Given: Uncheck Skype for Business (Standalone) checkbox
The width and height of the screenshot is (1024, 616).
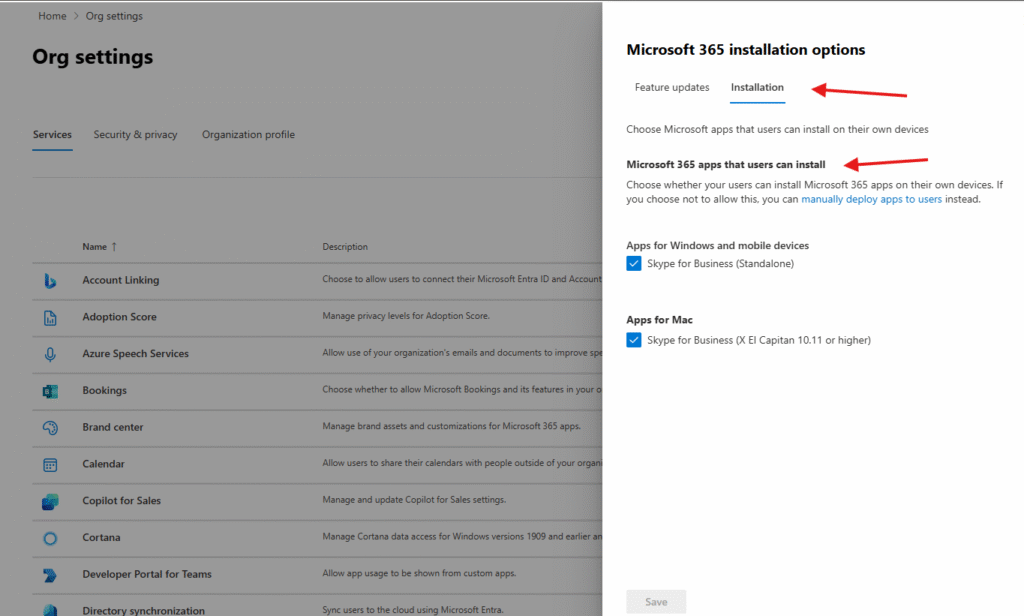Looking at the screenshot, I should [x=634, y=264].
